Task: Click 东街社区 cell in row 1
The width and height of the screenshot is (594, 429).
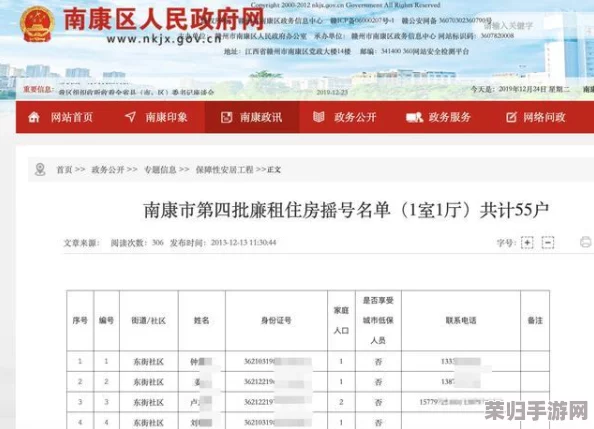Action: pos(148,362)
